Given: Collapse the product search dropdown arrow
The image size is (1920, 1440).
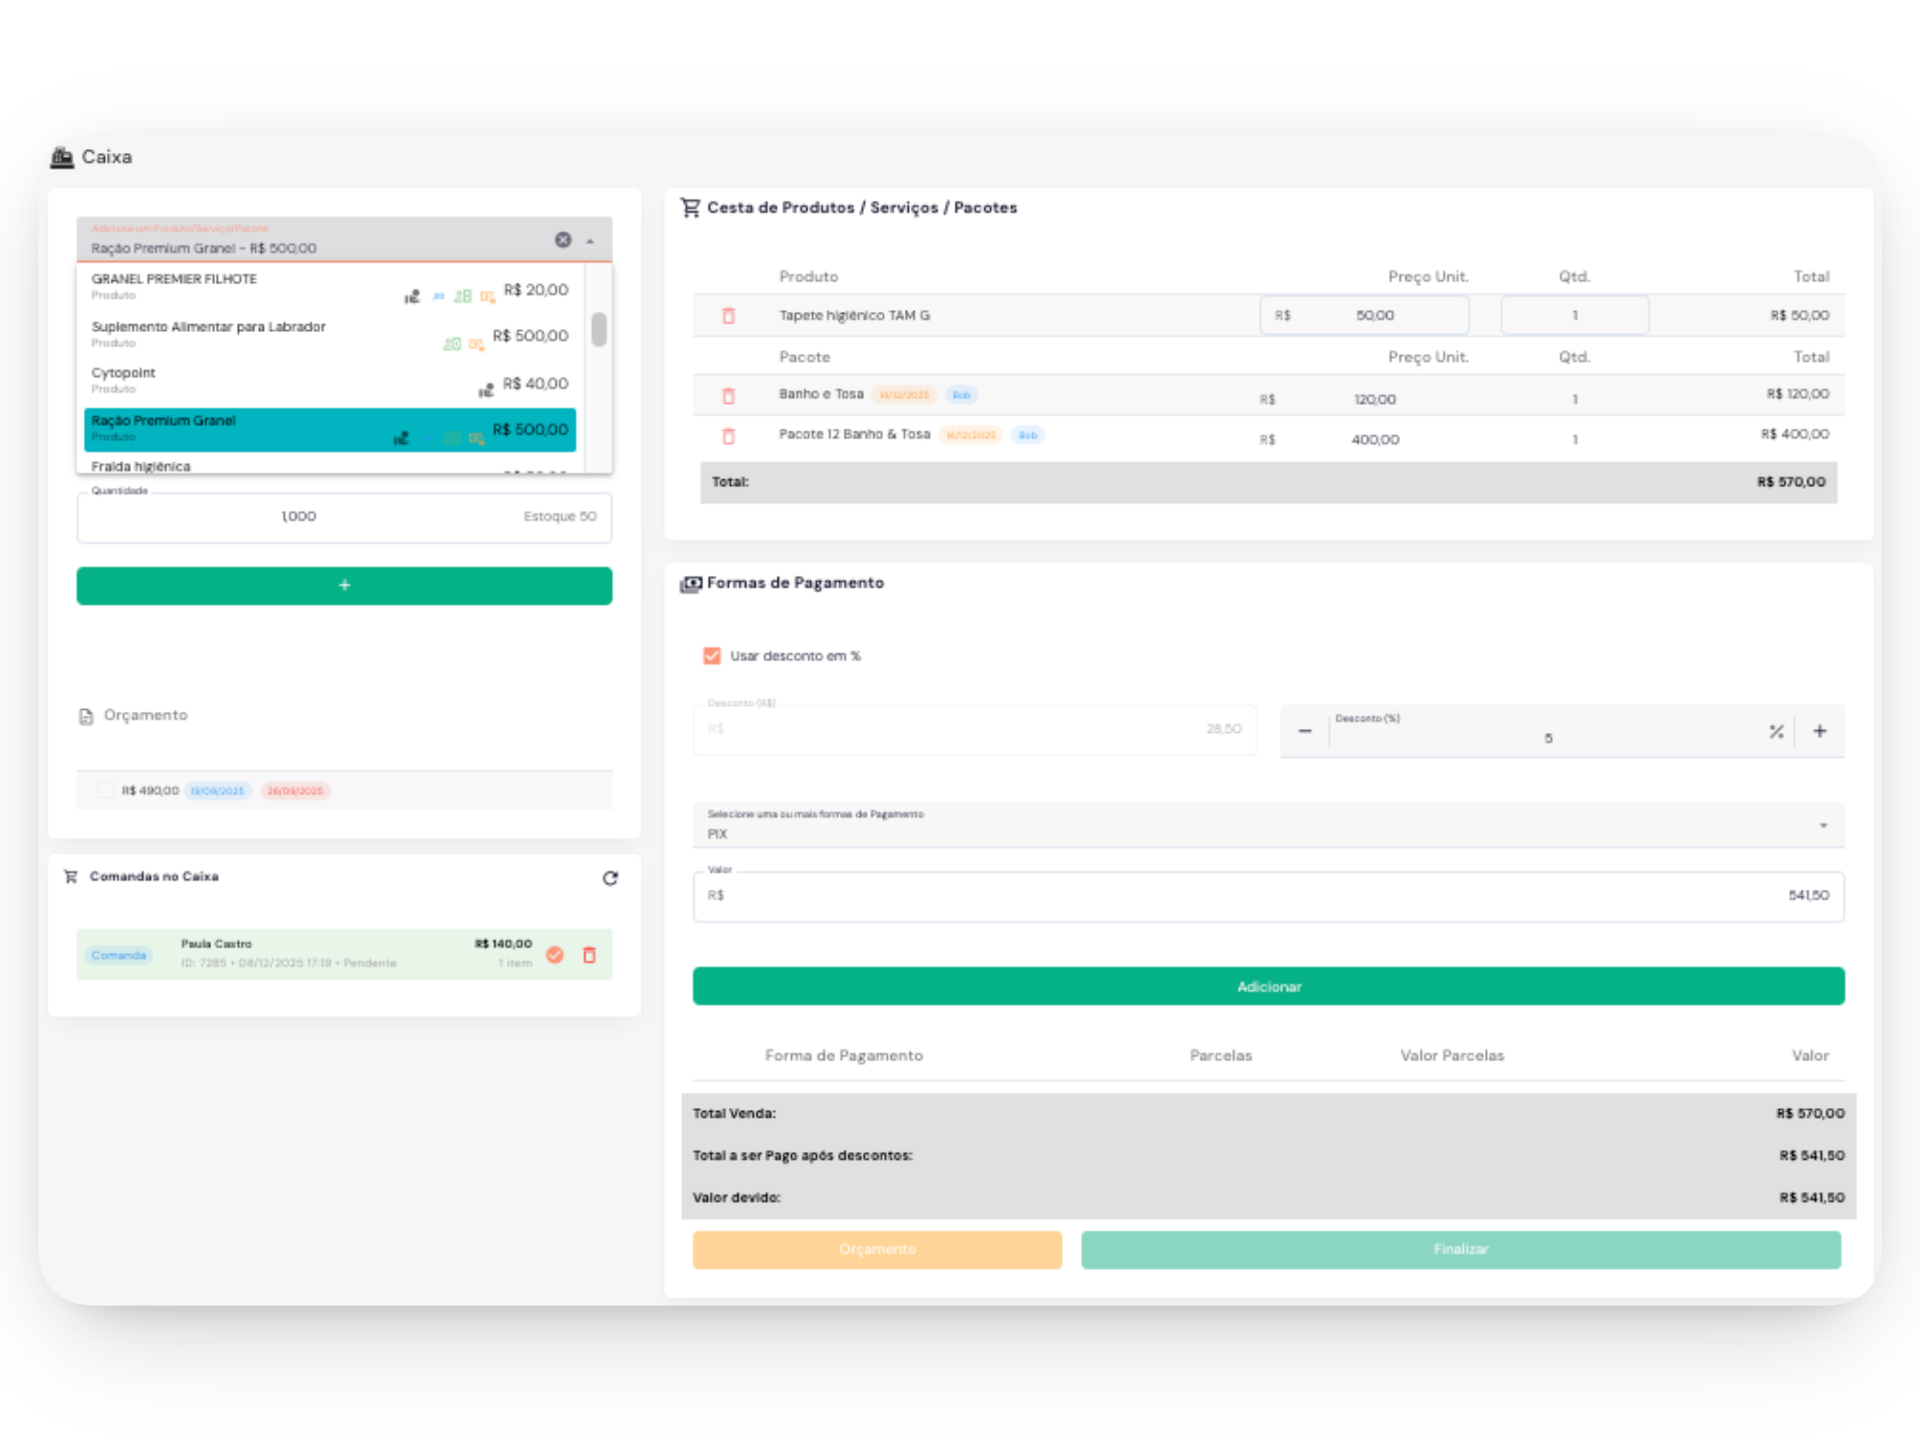Looking at the screenshot, I should (590, 241).
